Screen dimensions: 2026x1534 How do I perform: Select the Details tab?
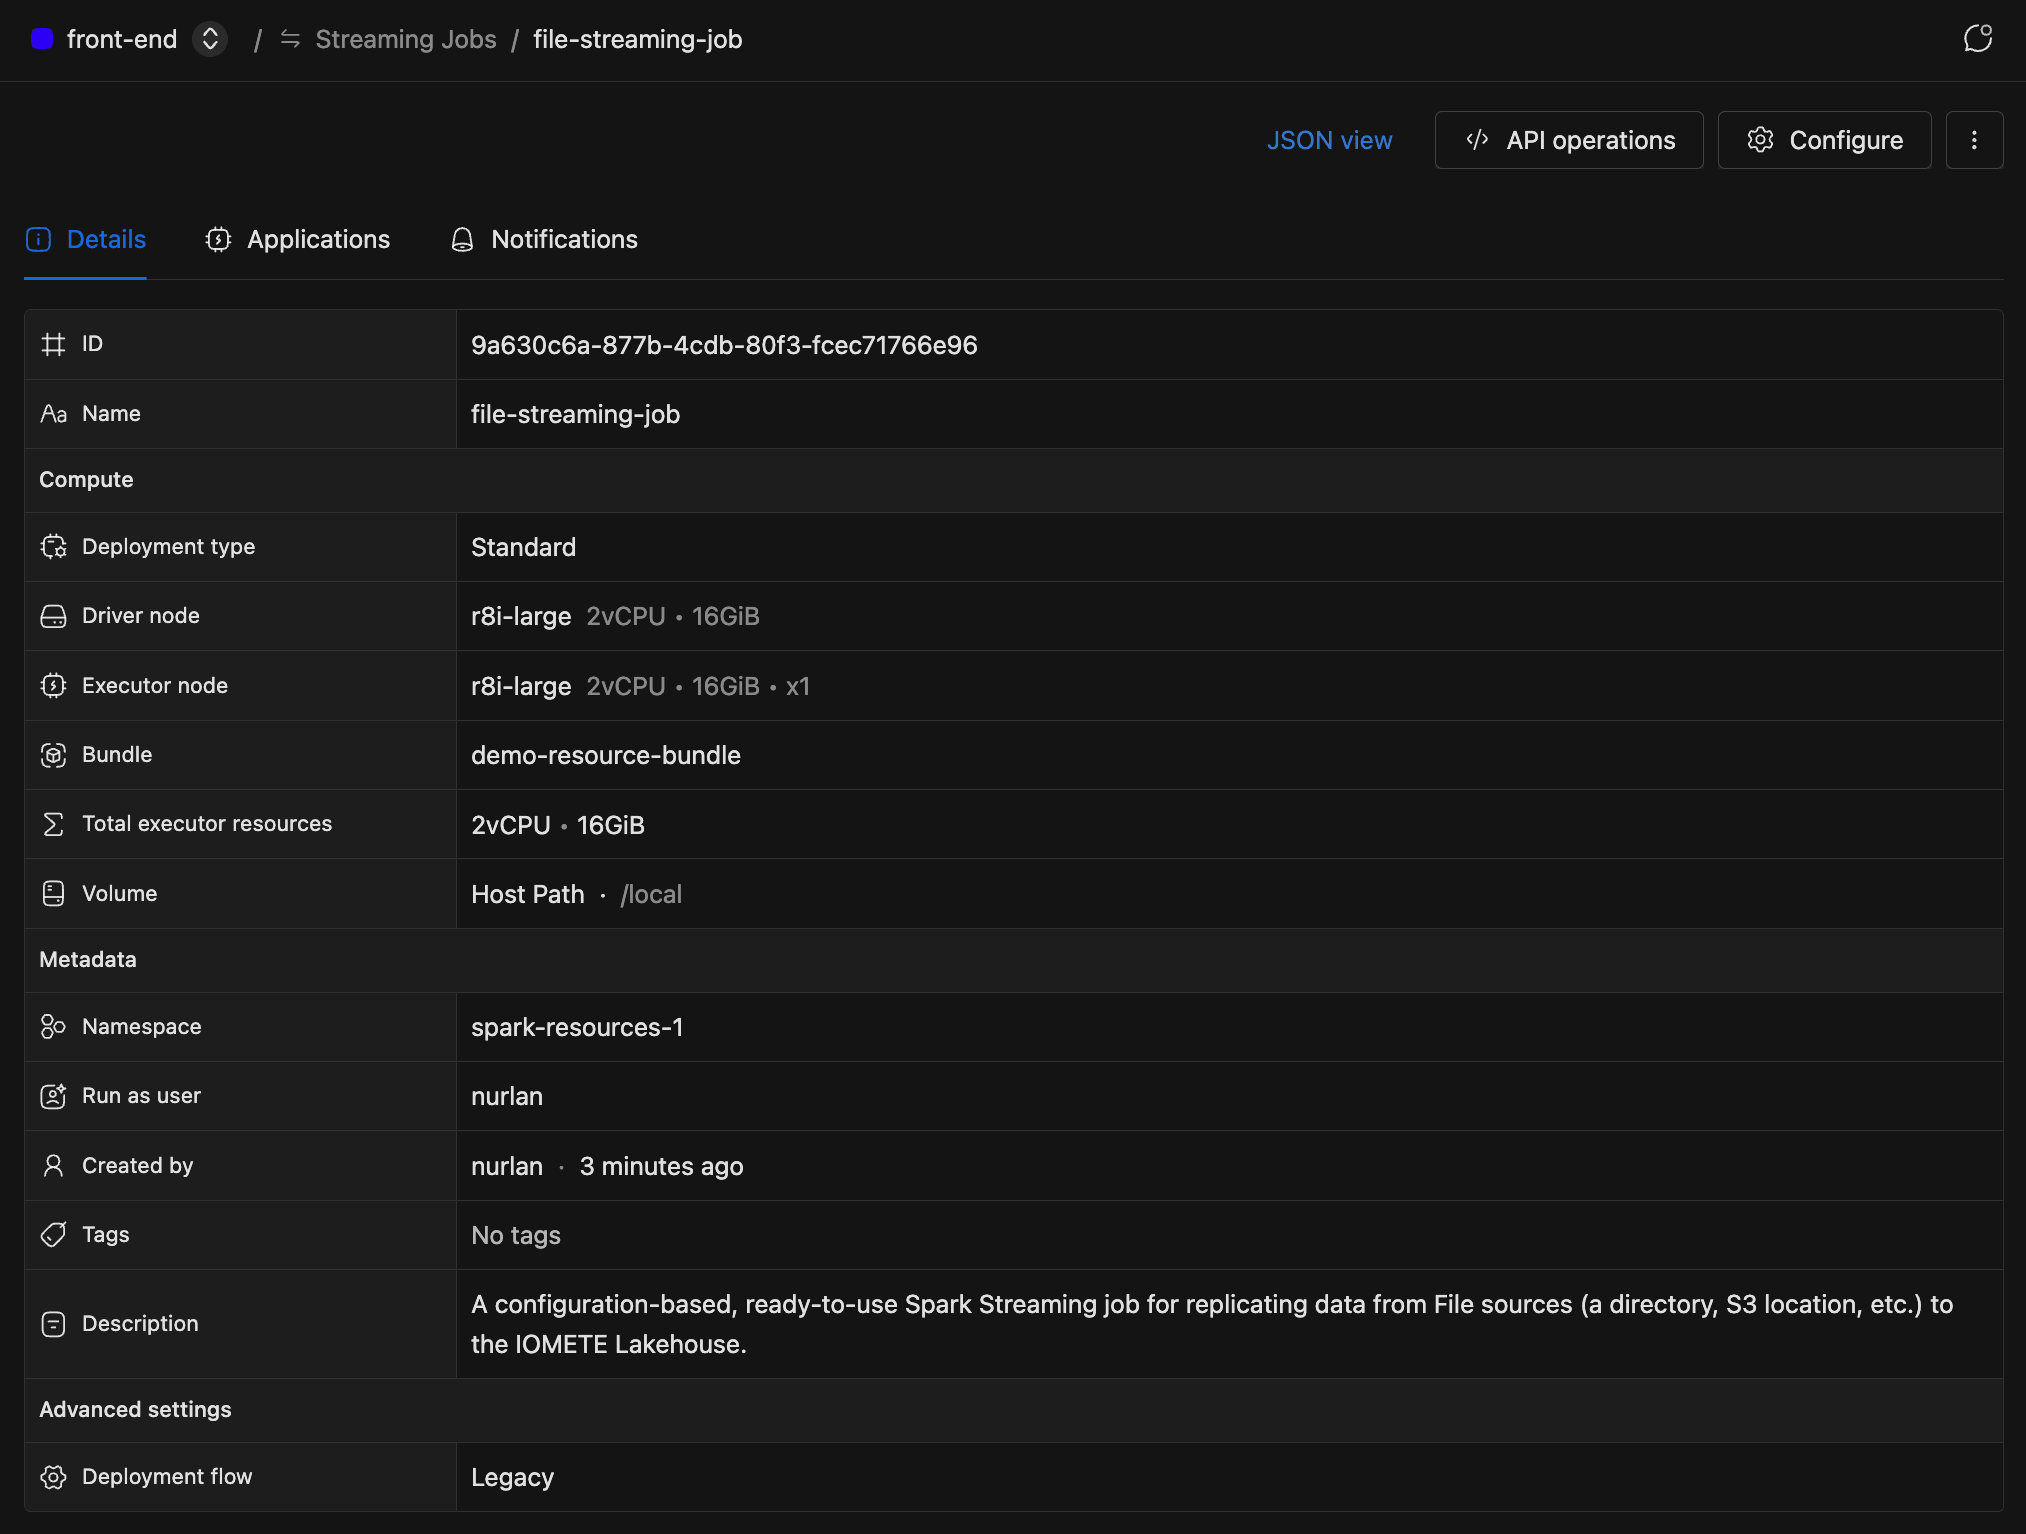point(86,240)
